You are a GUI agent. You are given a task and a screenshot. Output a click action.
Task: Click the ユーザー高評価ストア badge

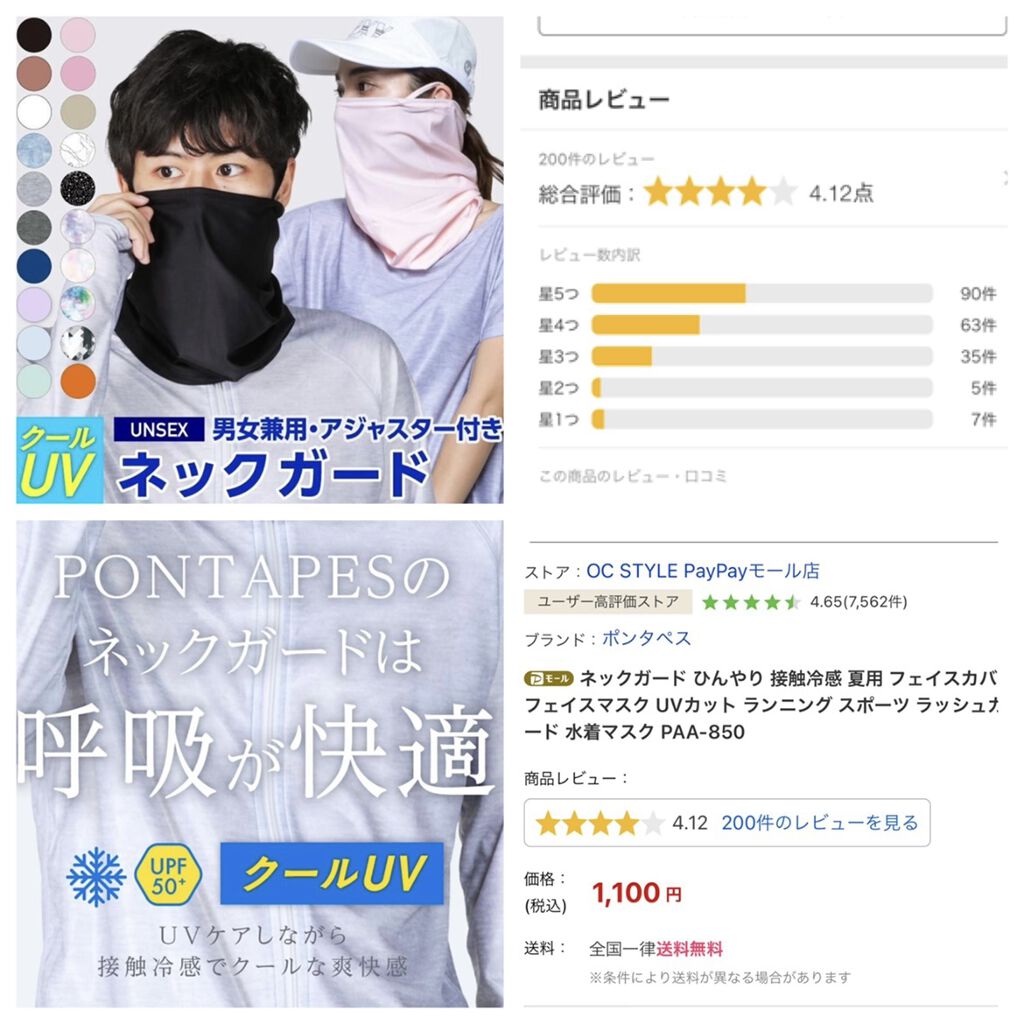point(607,601)
